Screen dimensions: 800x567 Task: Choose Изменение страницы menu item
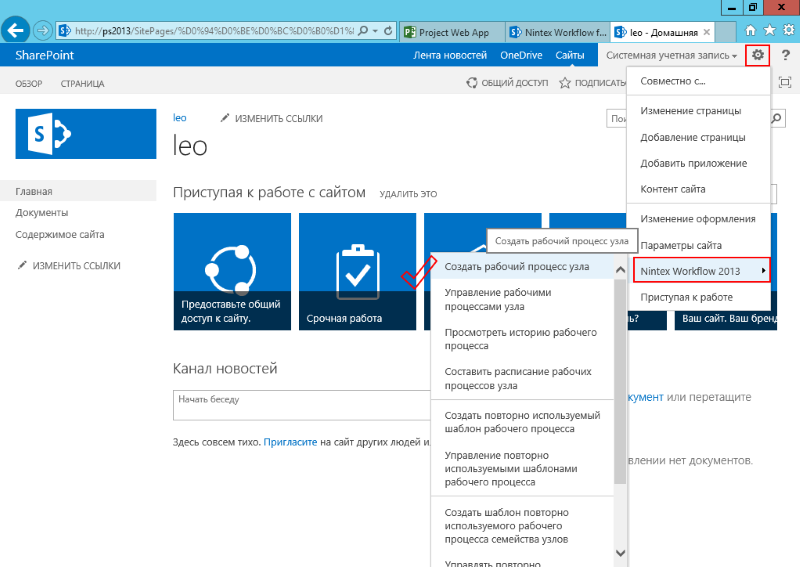[x=698, y=110]
